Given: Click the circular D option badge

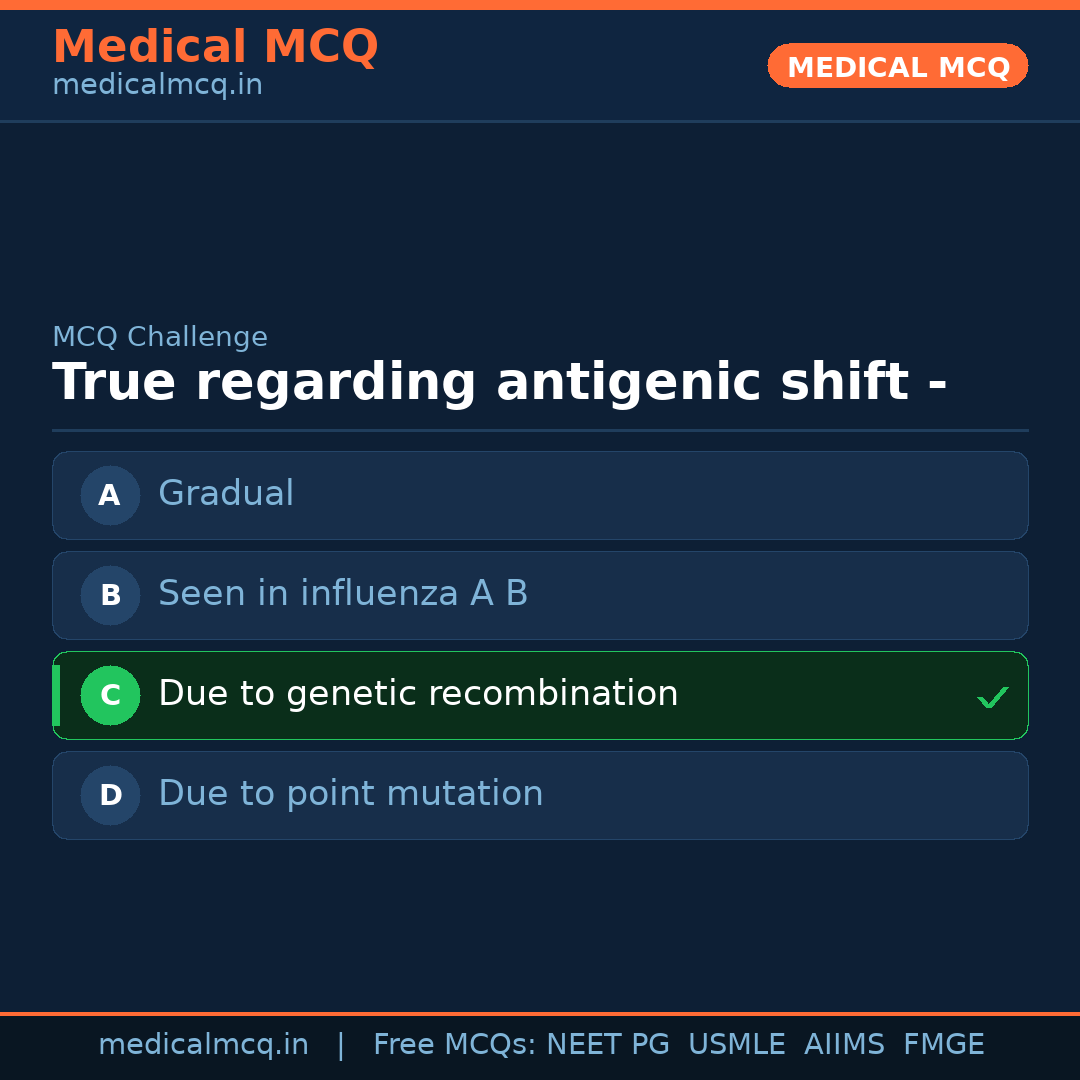Looking at the screenshot, I should pos(110,795).
